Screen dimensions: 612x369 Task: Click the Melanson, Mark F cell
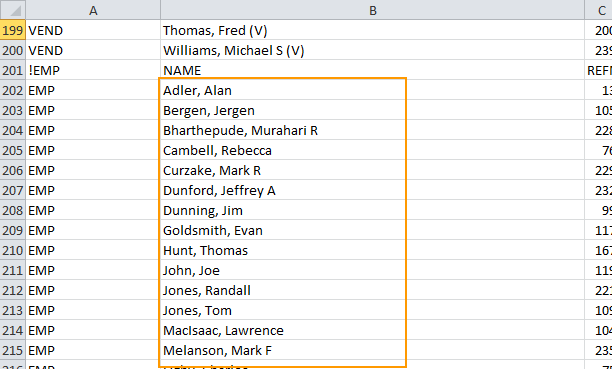coord(372,350)
